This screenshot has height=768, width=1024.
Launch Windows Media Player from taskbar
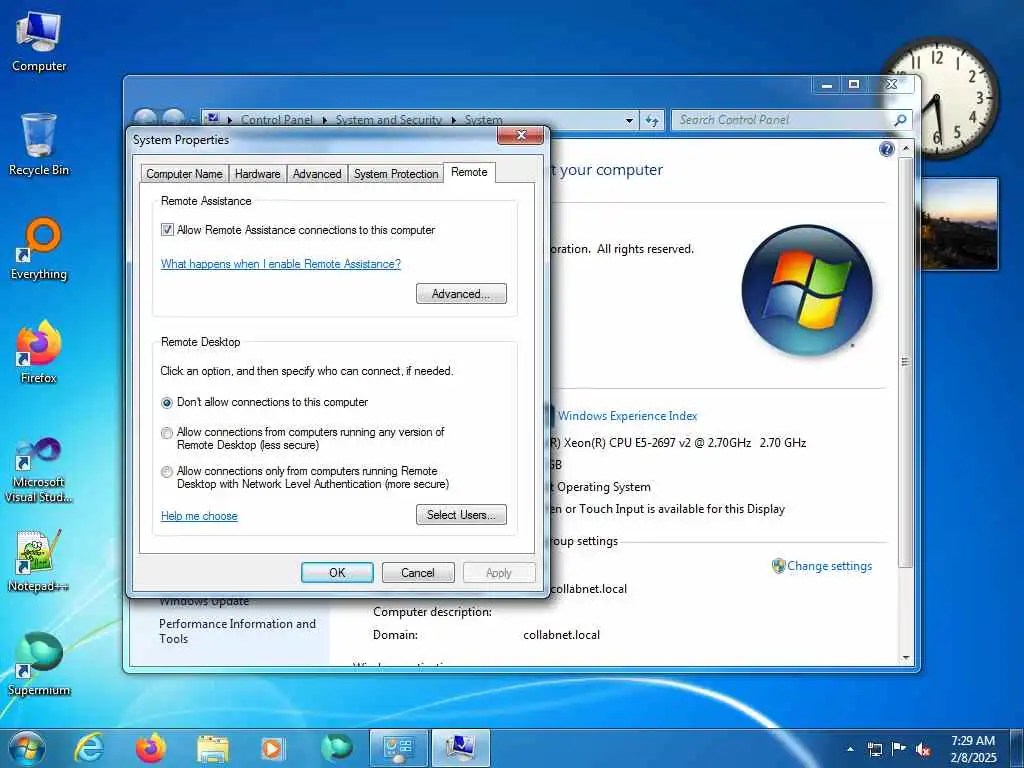click(x=272, y=749)
